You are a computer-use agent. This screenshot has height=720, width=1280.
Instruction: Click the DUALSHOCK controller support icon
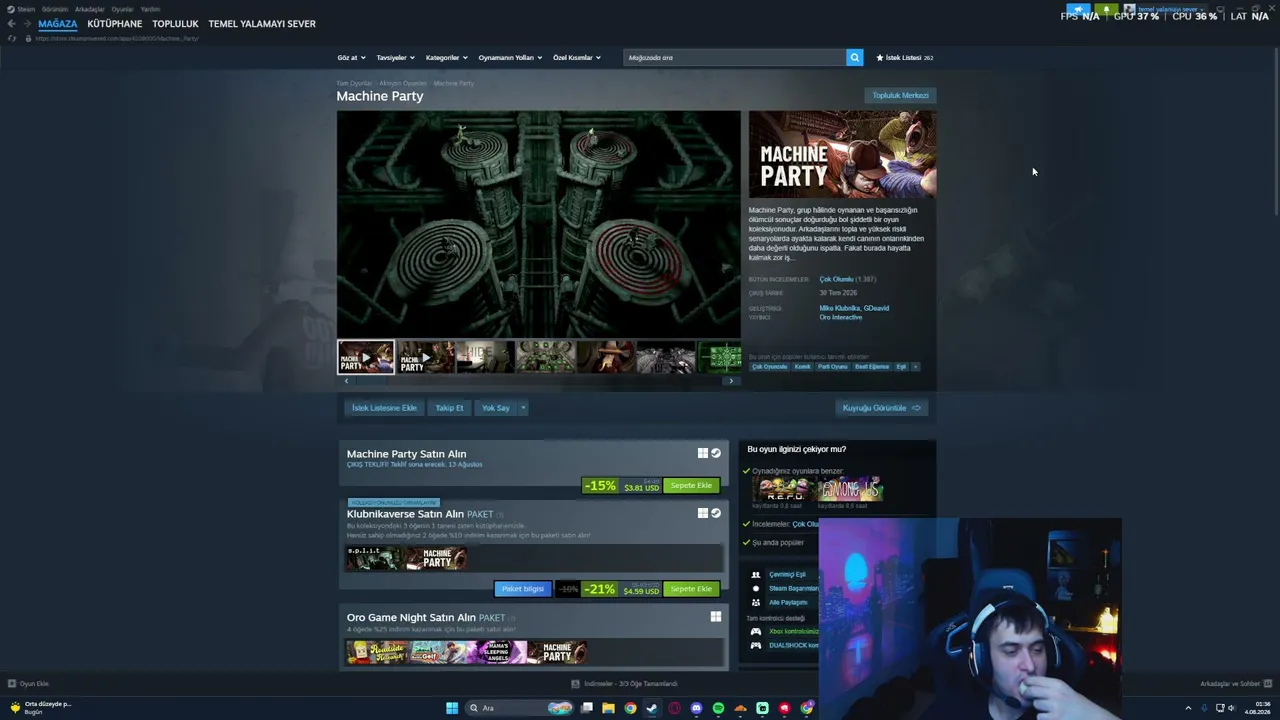point(756,645)
